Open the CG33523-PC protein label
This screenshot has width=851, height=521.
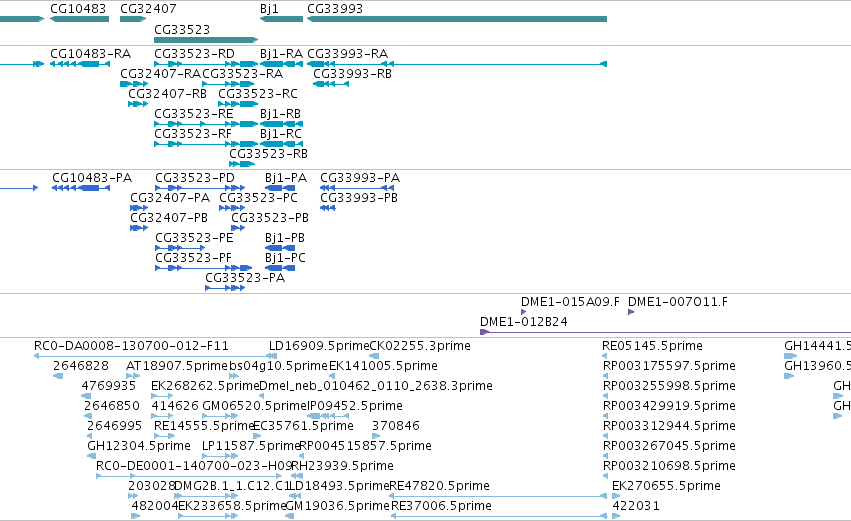(258, 198)
